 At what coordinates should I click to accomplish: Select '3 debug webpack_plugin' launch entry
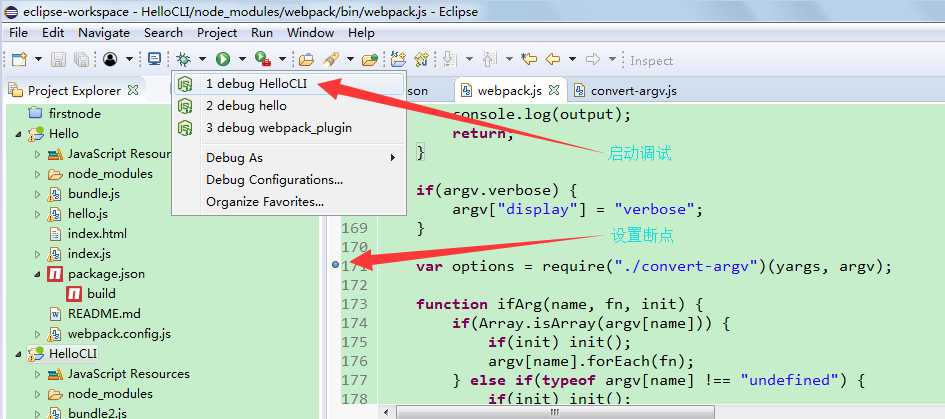point(289,128)
